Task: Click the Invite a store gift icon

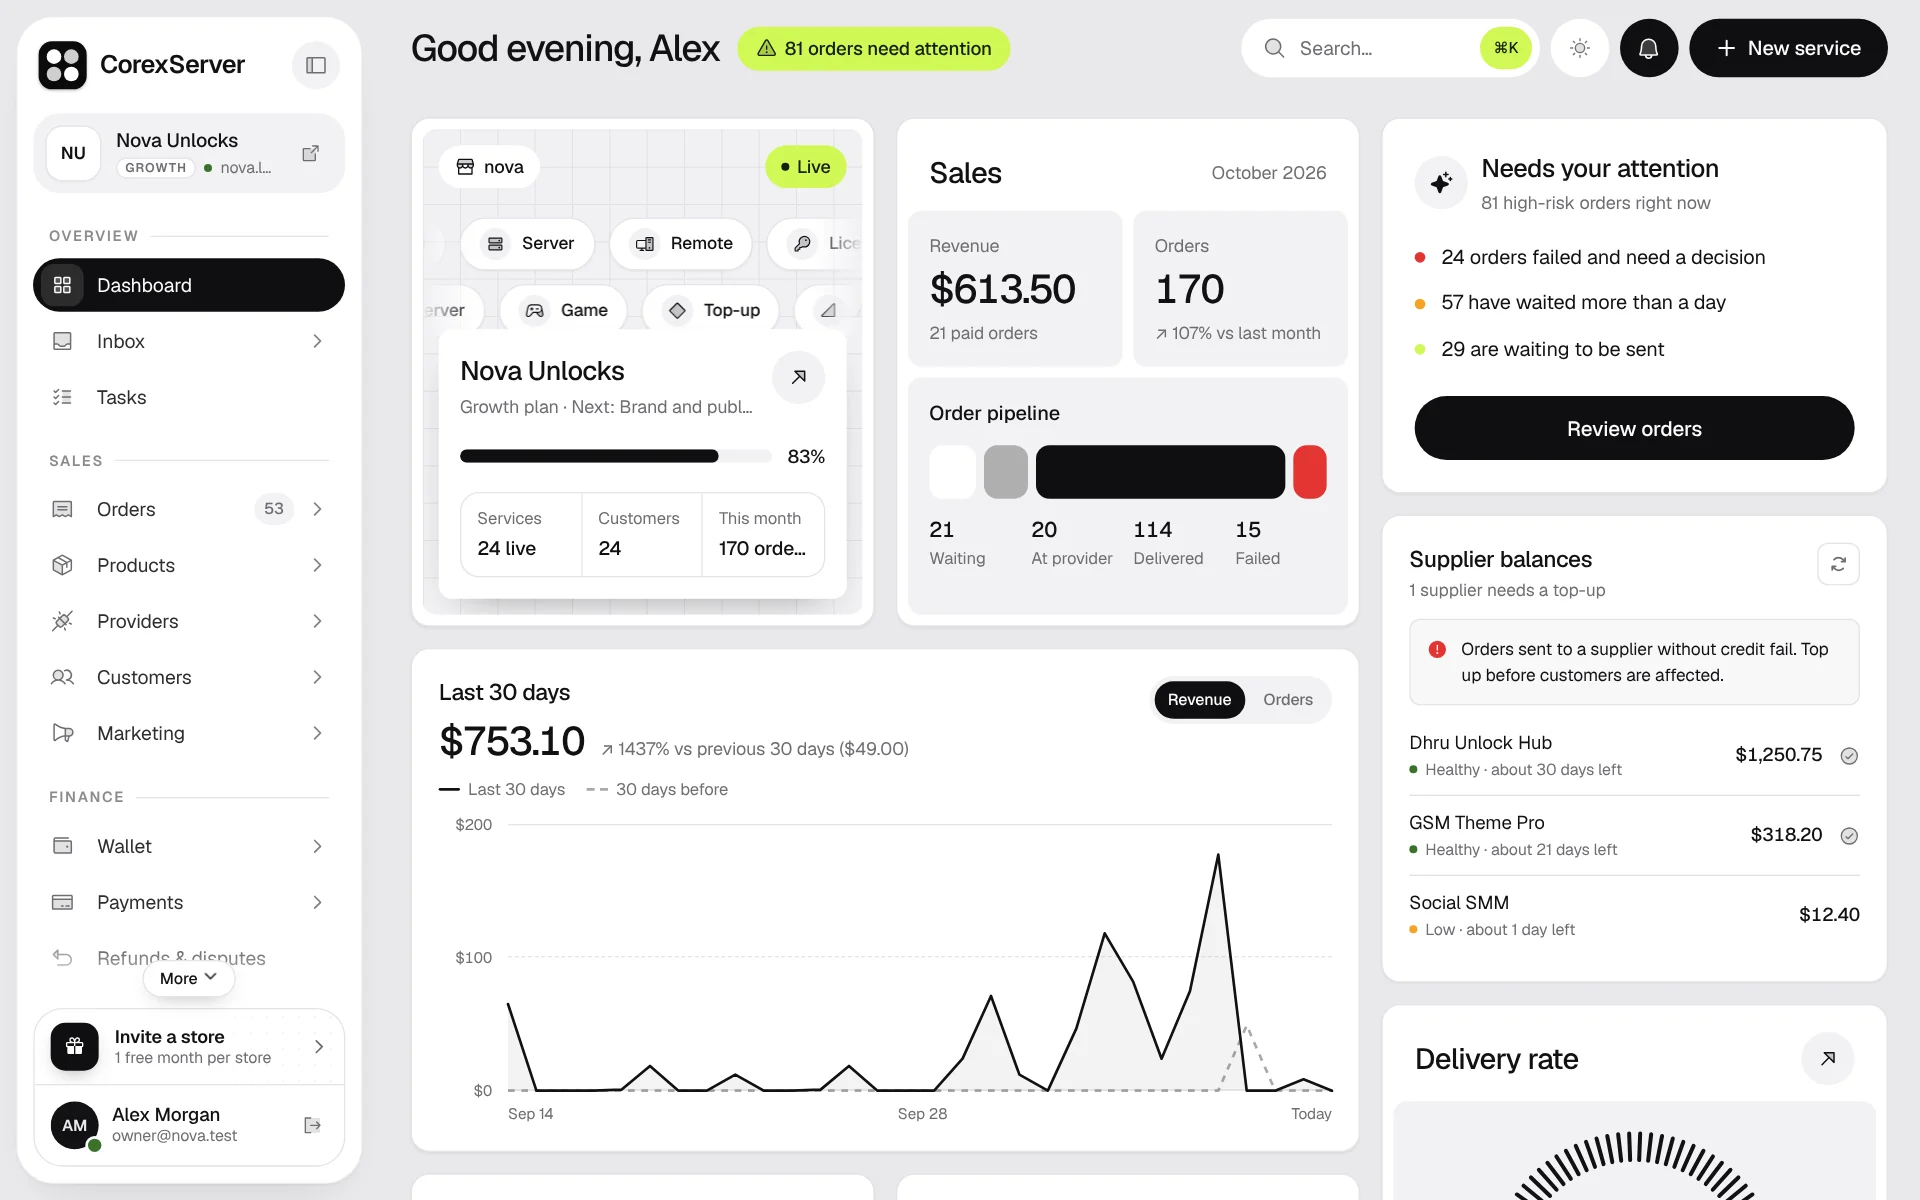Action: [x=75, y=1046]
